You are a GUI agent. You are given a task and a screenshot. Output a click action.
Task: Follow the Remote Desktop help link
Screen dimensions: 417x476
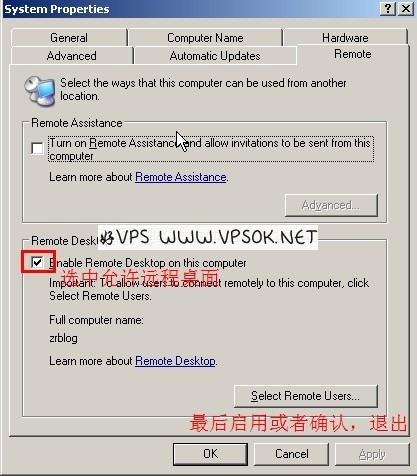pyautogui.click(x=175, y=361)
